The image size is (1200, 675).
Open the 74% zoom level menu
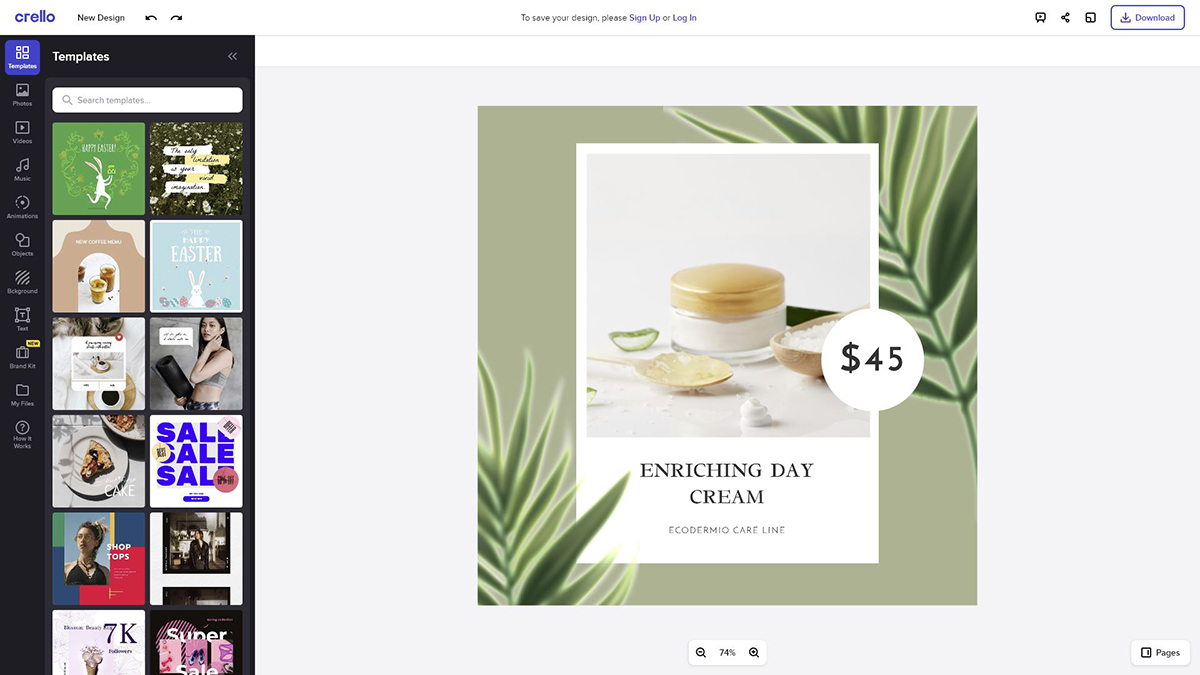[x=727, y=653]
